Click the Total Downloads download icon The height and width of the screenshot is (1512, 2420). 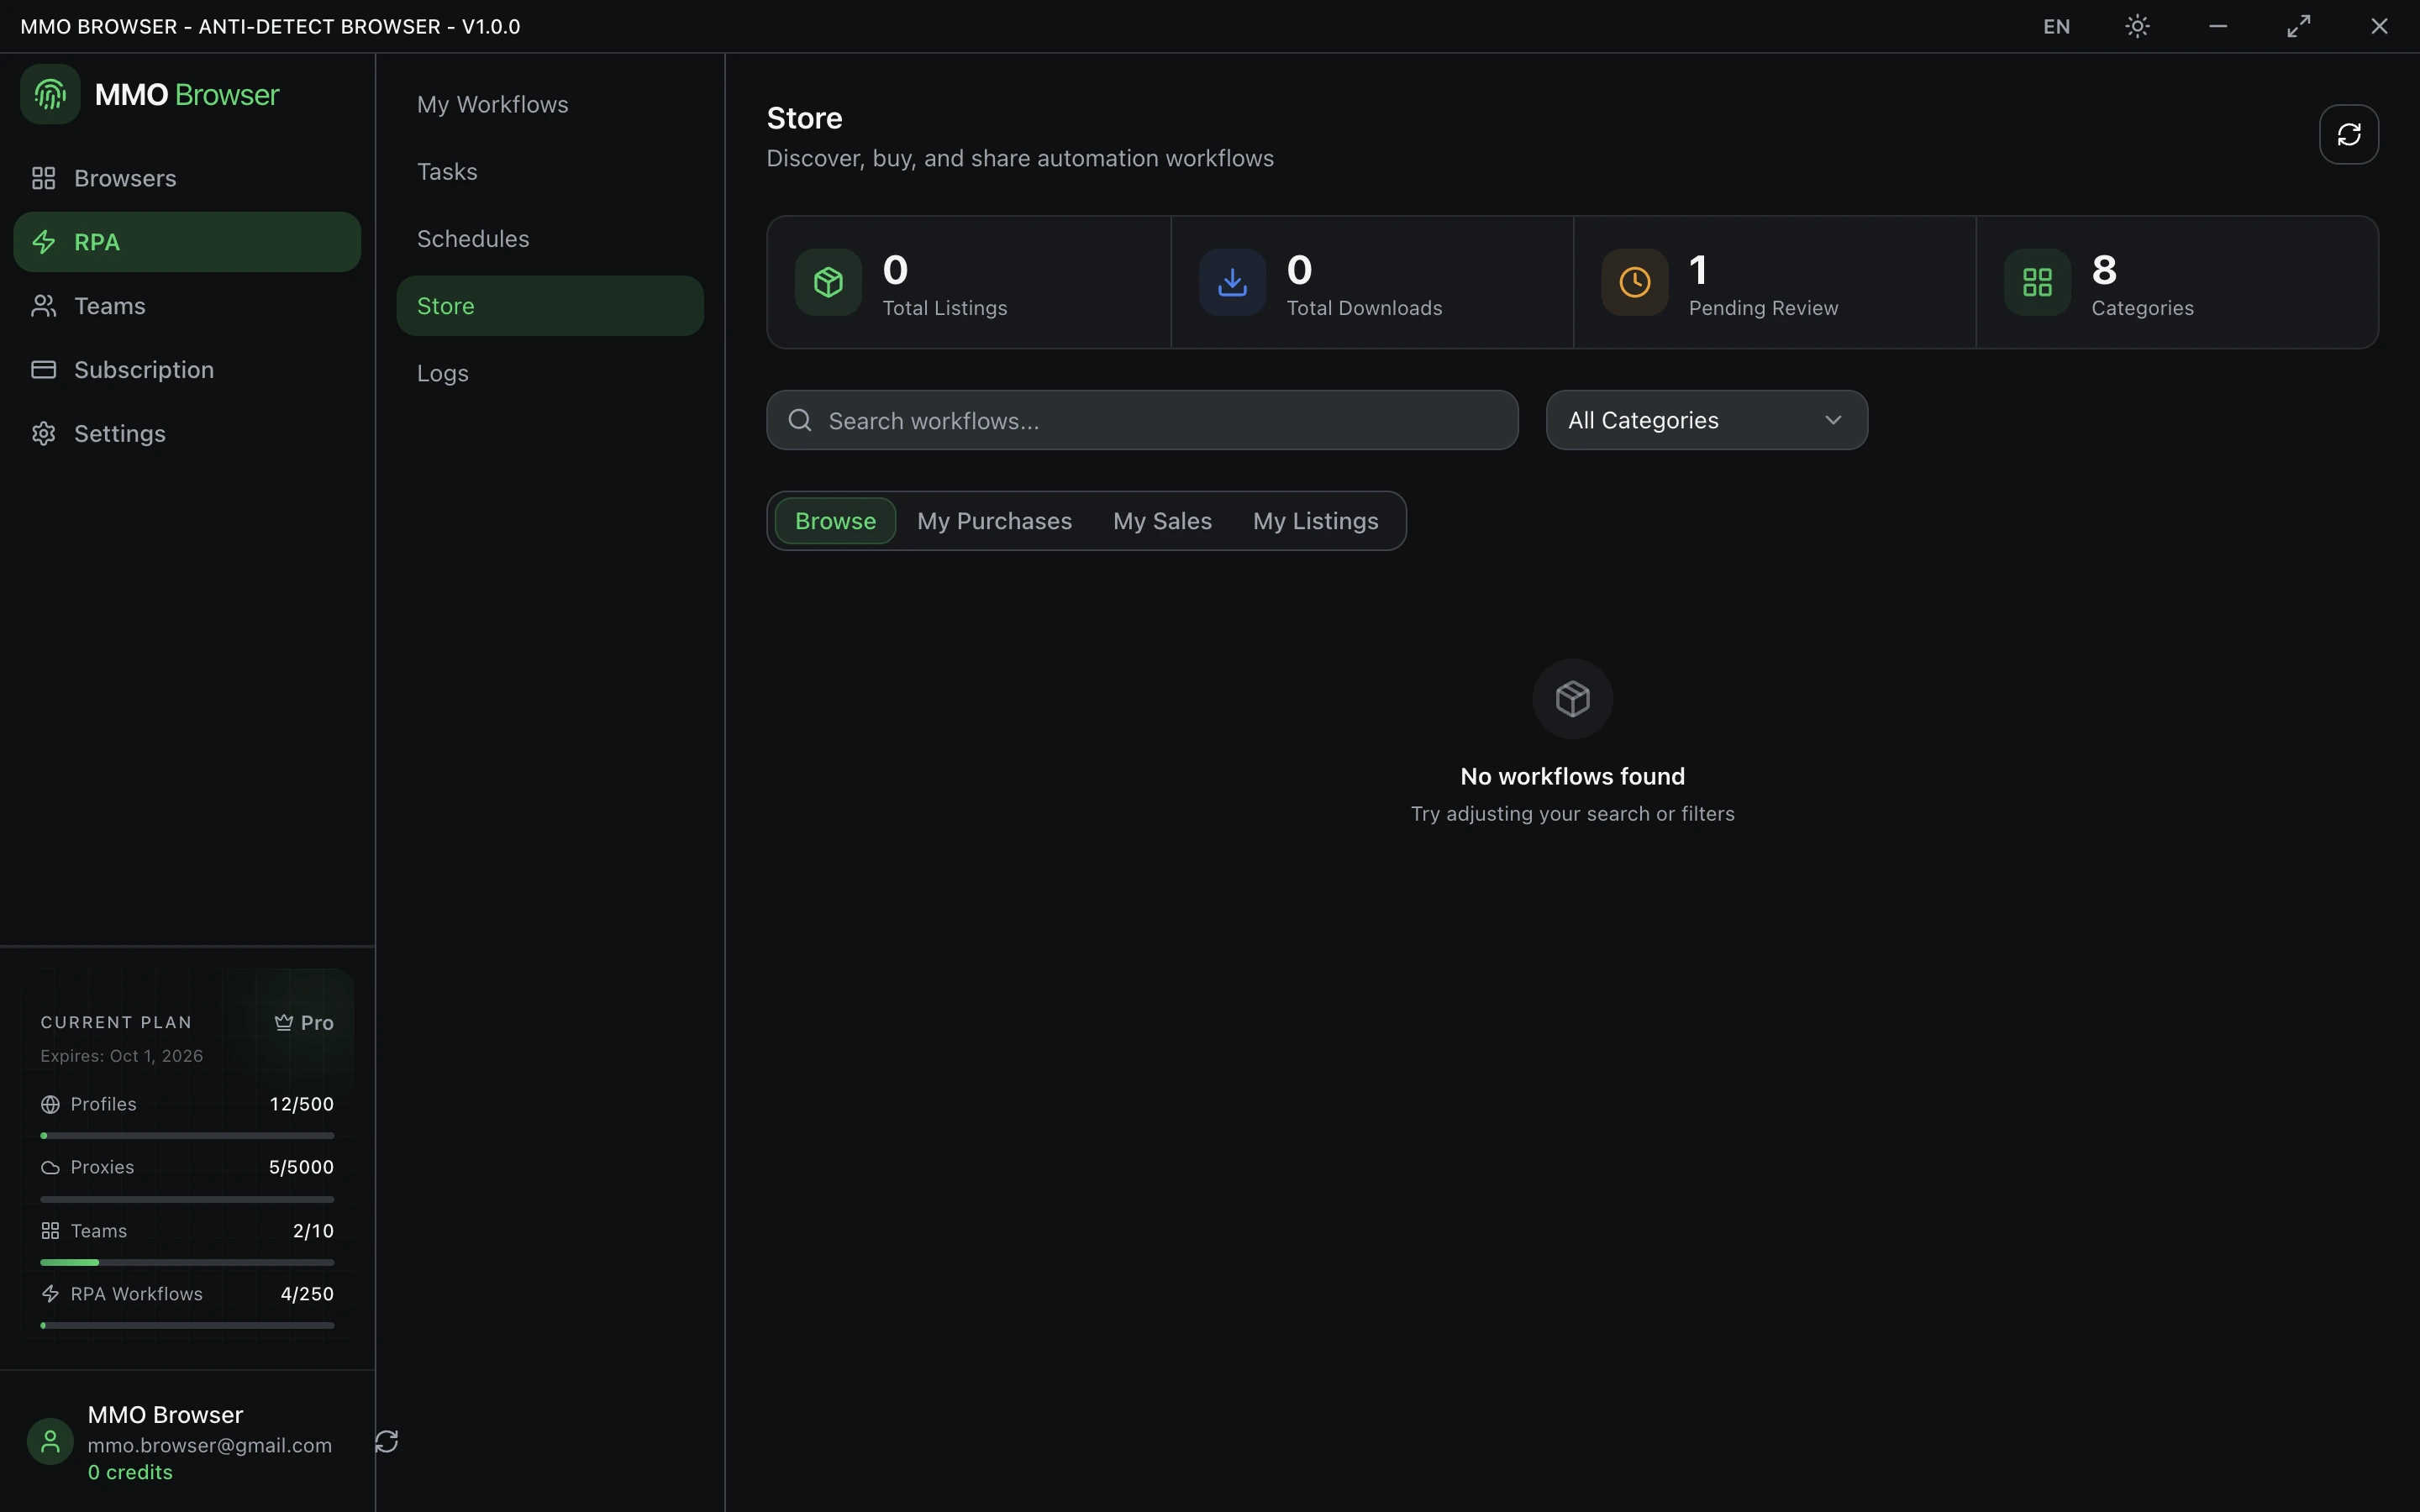(1232, 282)
